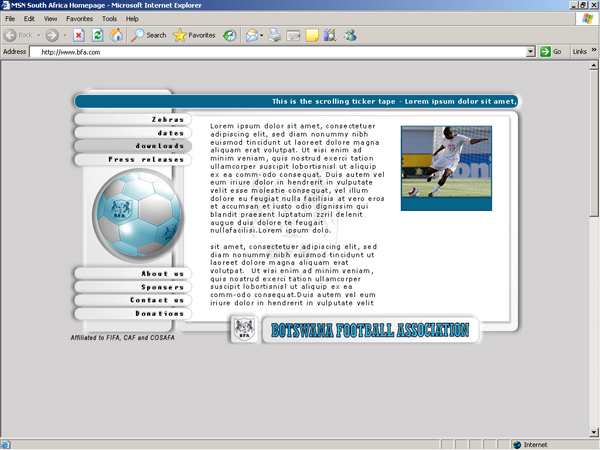Refresh the page with the Refresh icon
Image resolution: width=600 pixels, height=450 pixels.
pyautogui.click(x=98, y=35)
